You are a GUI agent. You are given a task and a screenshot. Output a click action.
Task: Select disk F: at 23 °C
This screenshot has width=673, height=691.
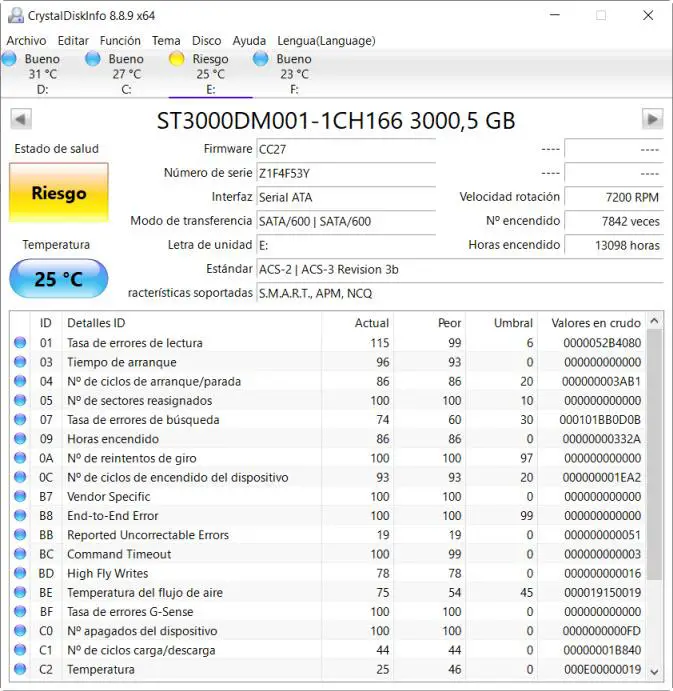(294, 74)
